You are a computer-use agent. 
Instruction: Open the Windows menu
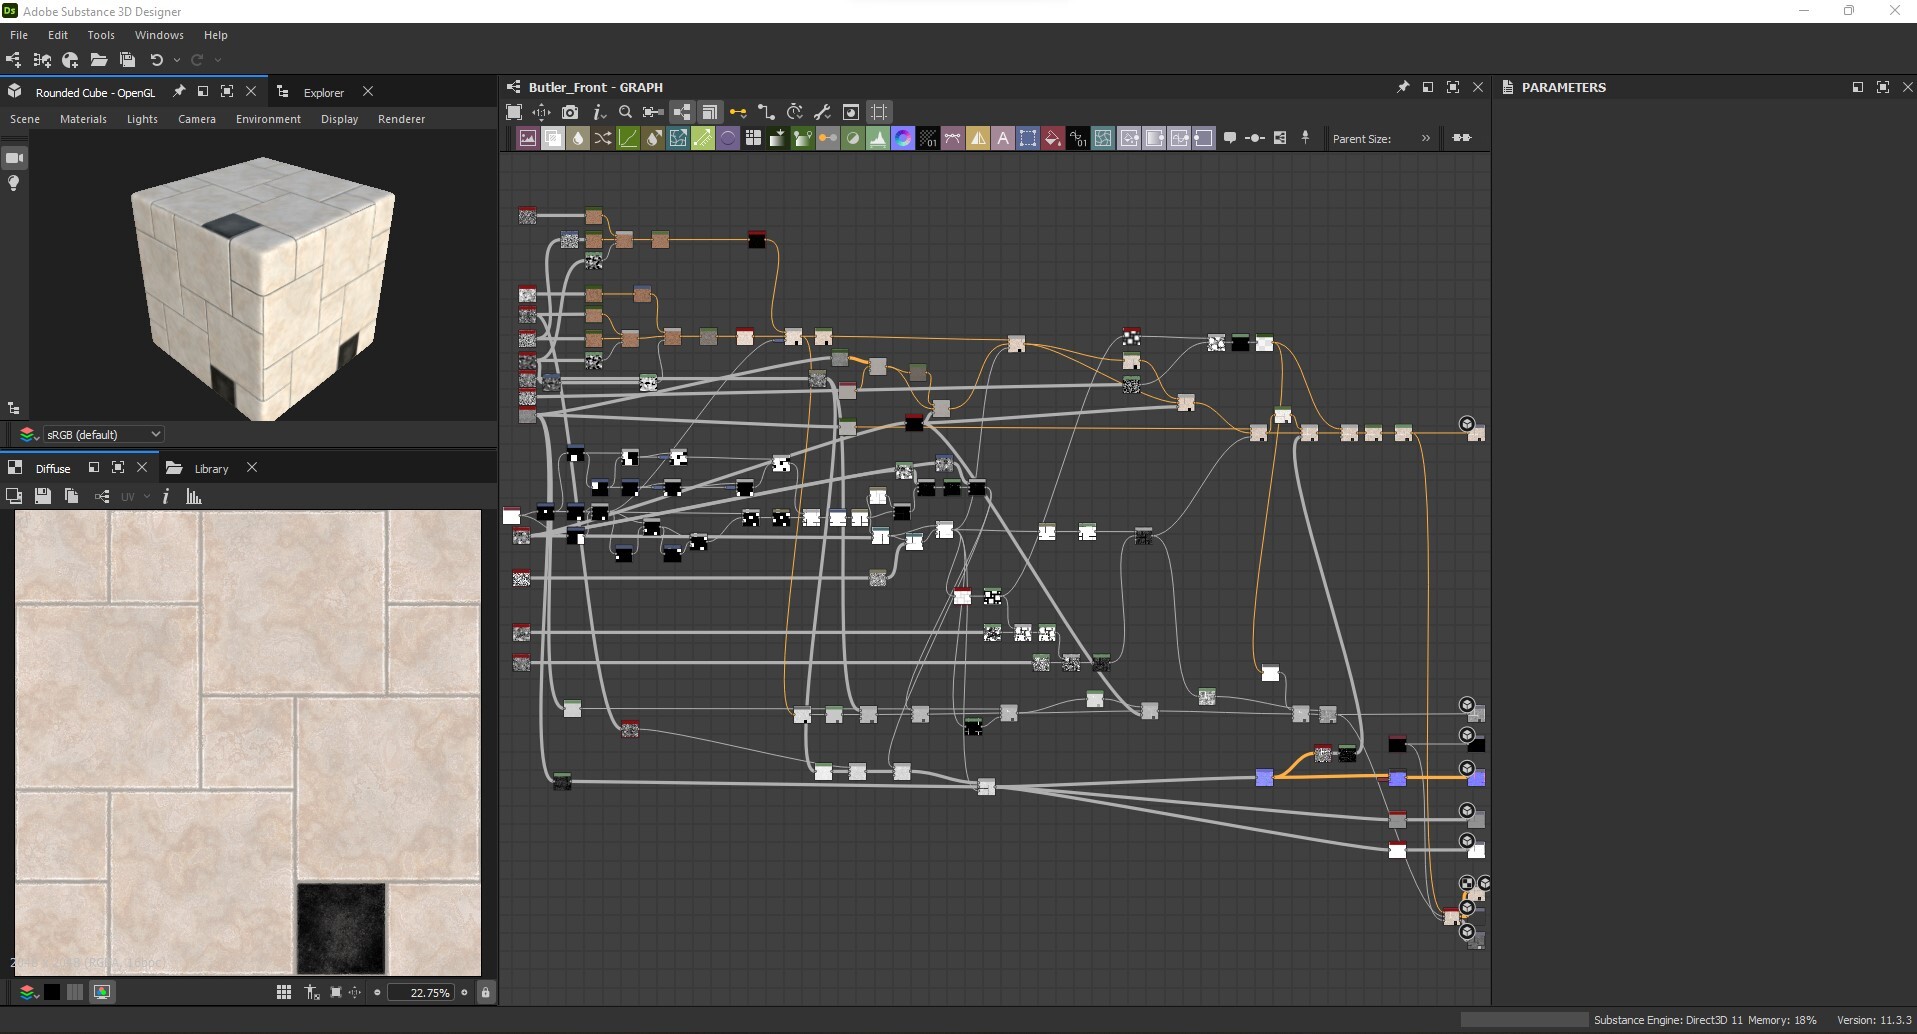(159, 35)
